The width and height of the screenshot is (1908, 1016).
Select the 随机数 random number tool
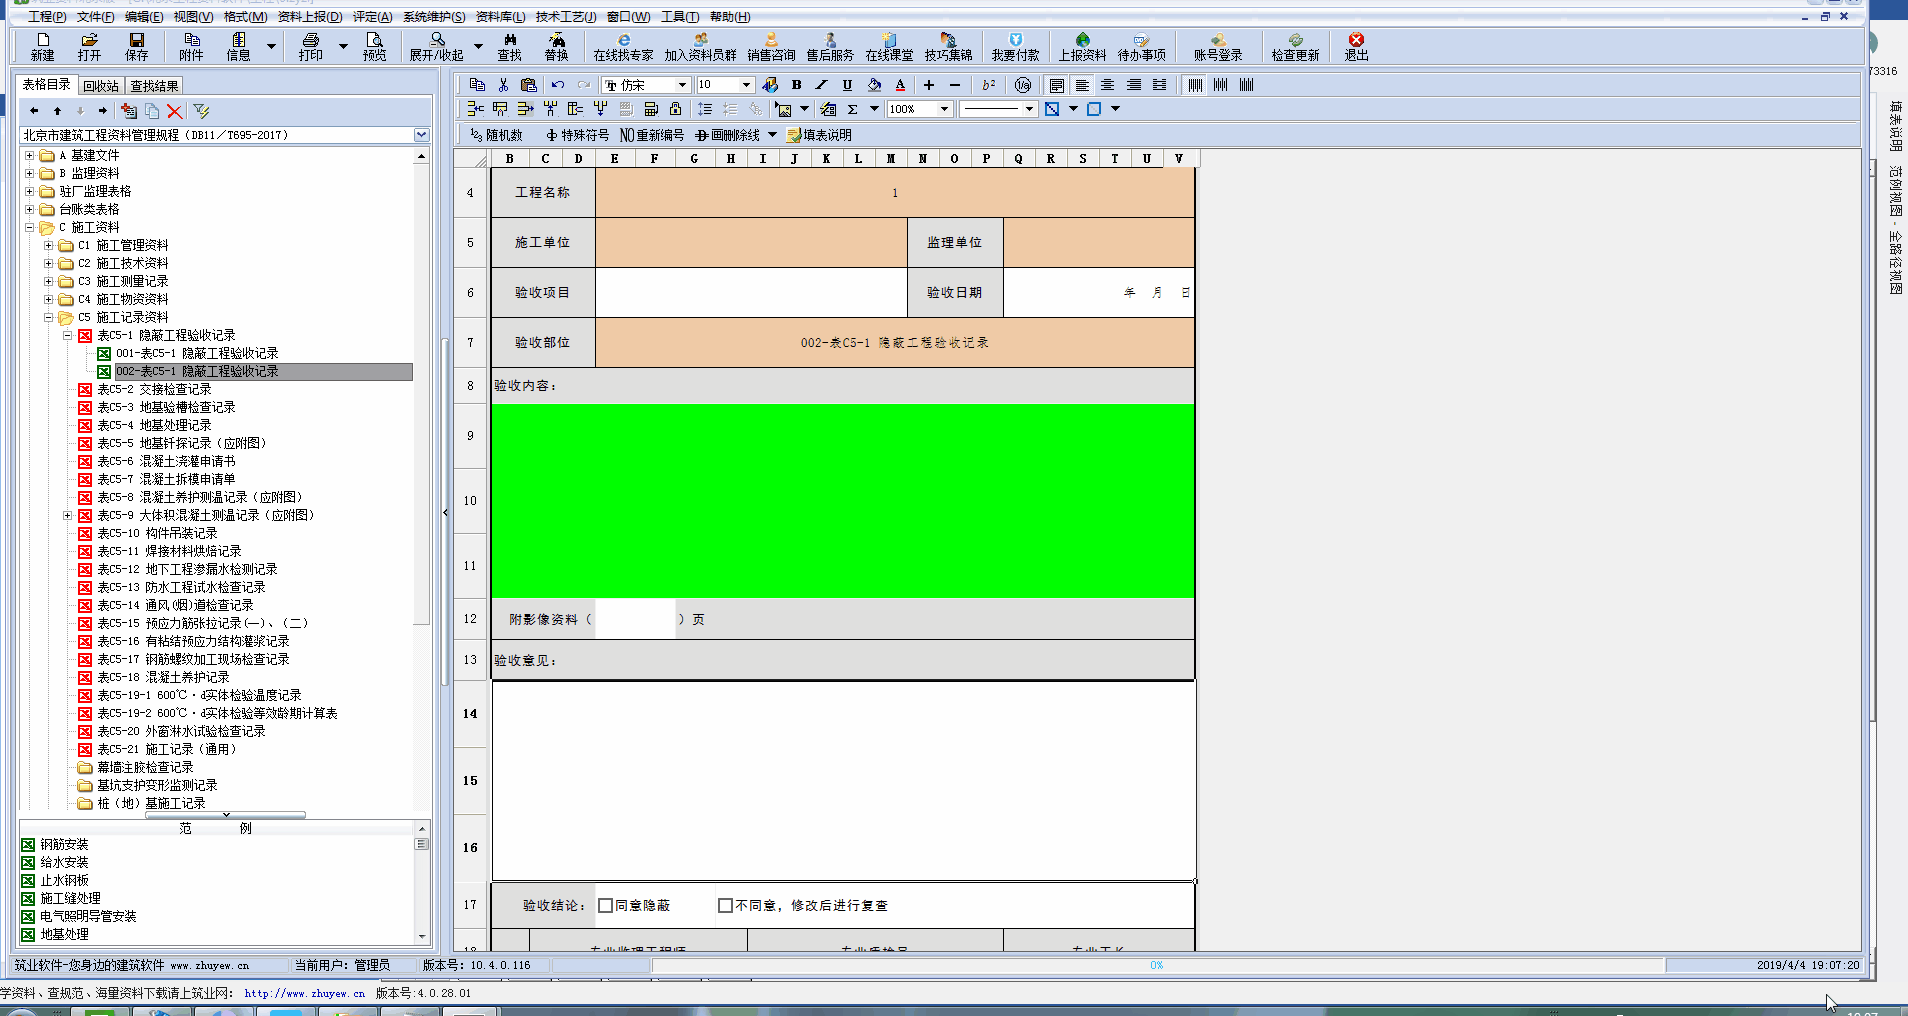tap(497, 134)
